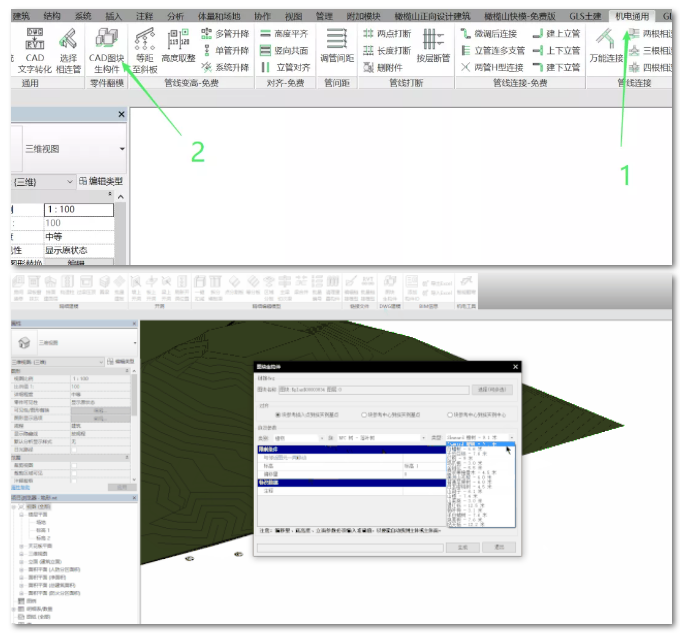Open the CAD文字转化 tool
The height and width of the screenshot is (633, 680).
click(35, 51)
